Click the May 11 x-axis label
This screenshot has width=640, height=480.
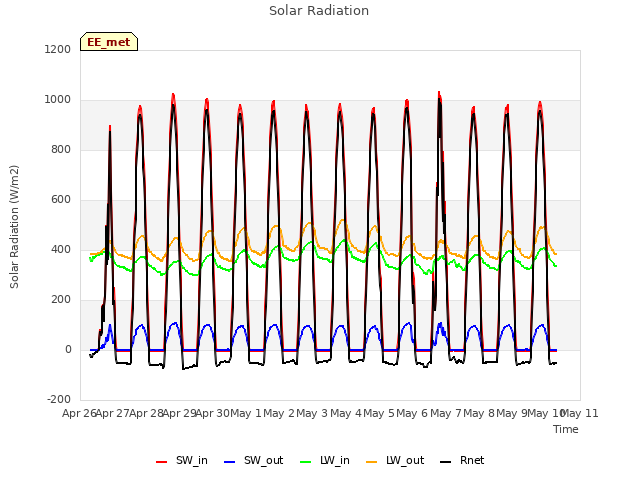(x=580, y=413)
